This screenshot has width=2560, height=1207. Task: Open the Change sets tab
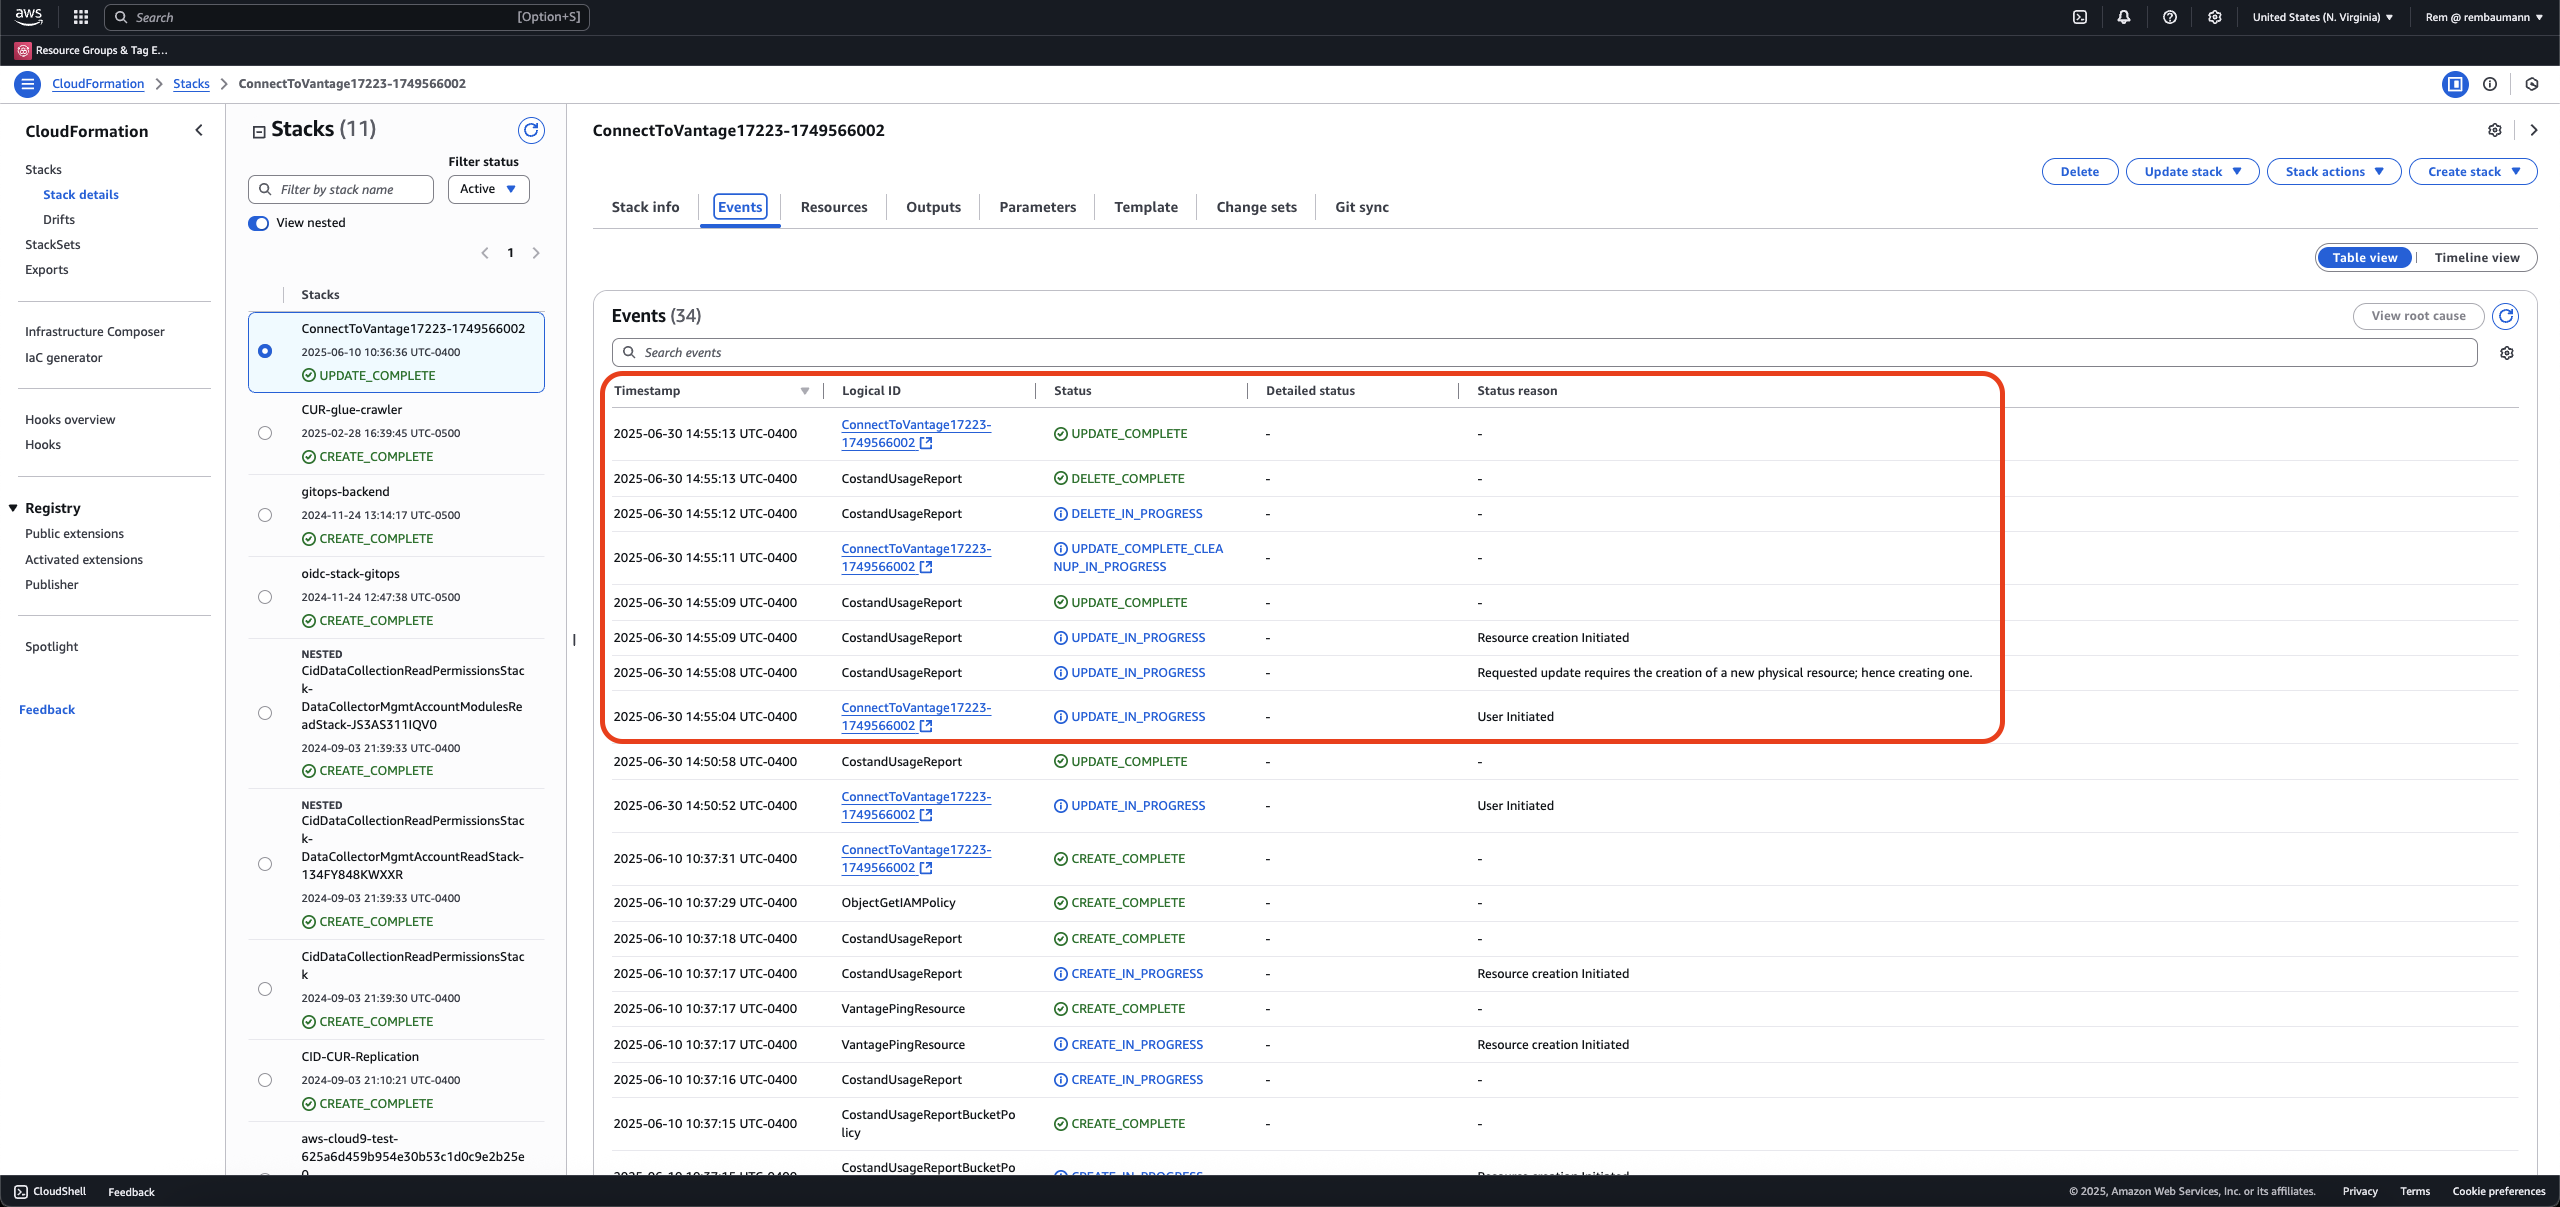[x=1256, y=207]
